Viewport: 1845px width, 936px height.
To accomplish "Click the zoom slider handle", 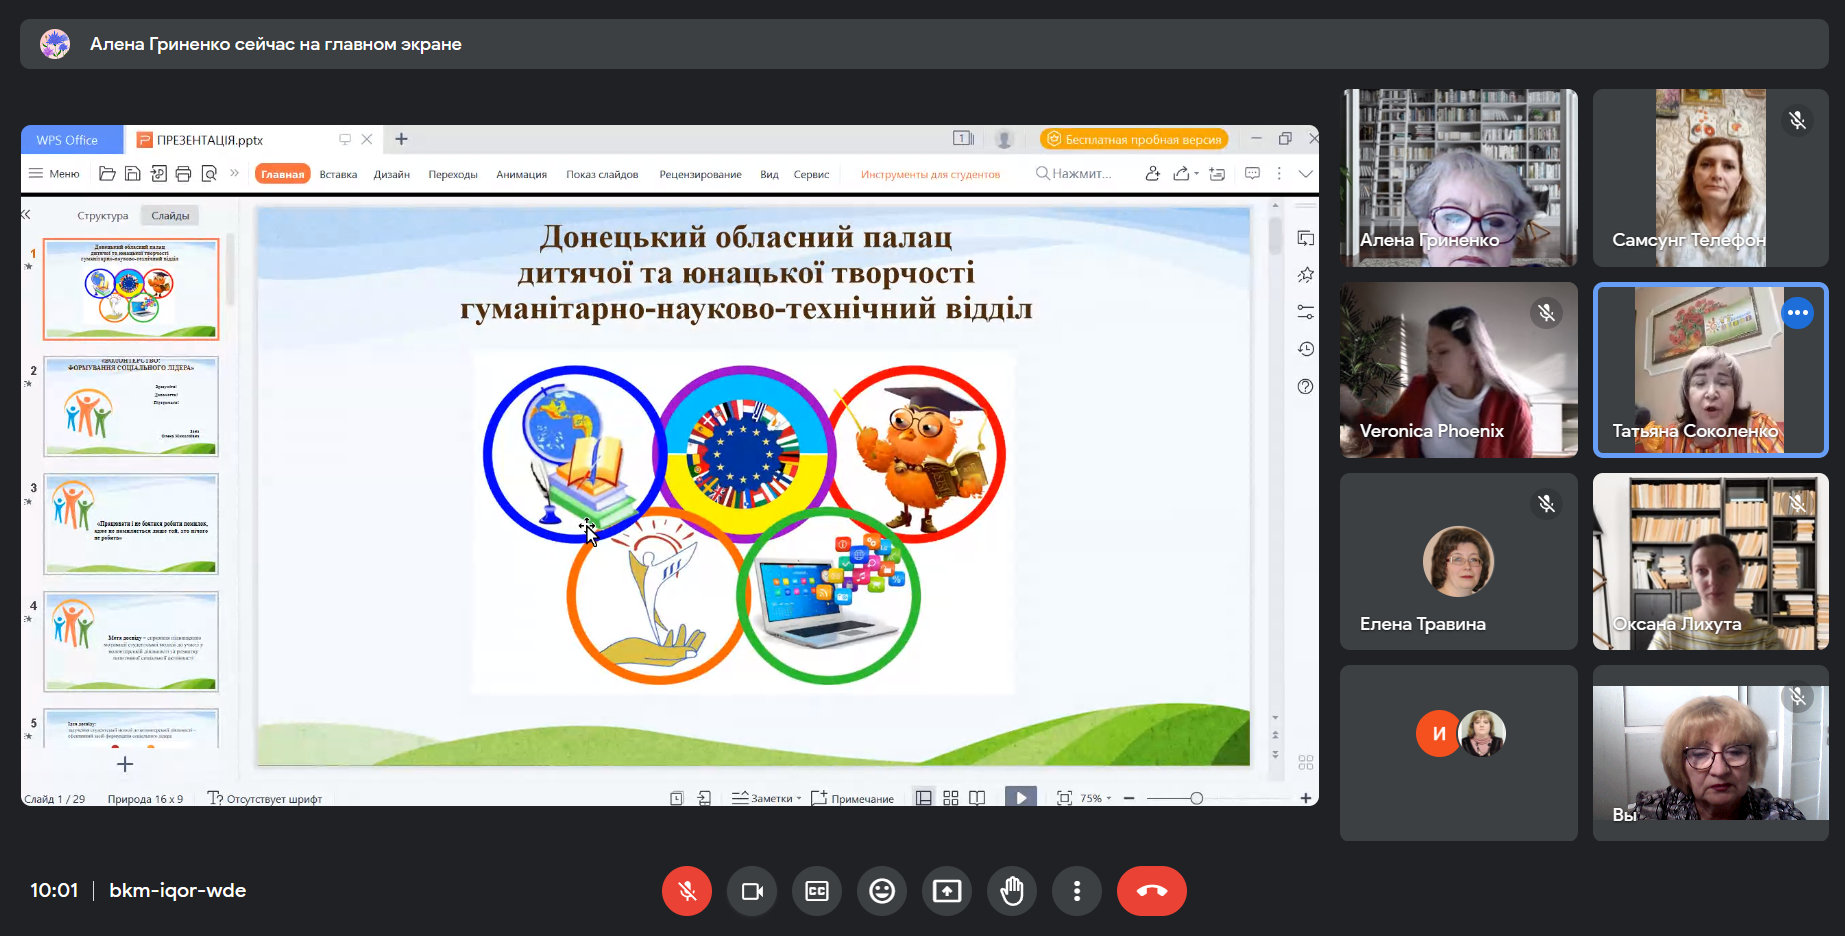I will click(1196, 798).
